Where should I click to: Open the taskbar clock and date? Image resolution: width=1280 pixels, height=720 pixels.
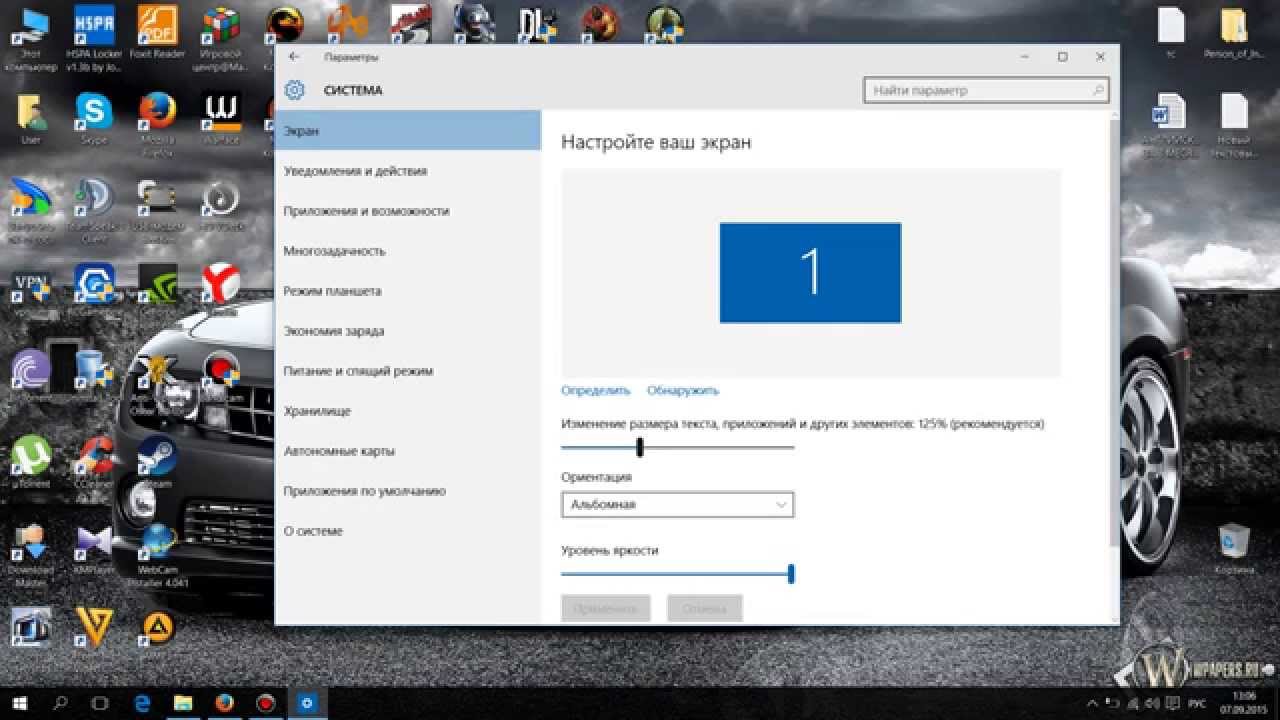point(1244,702)
